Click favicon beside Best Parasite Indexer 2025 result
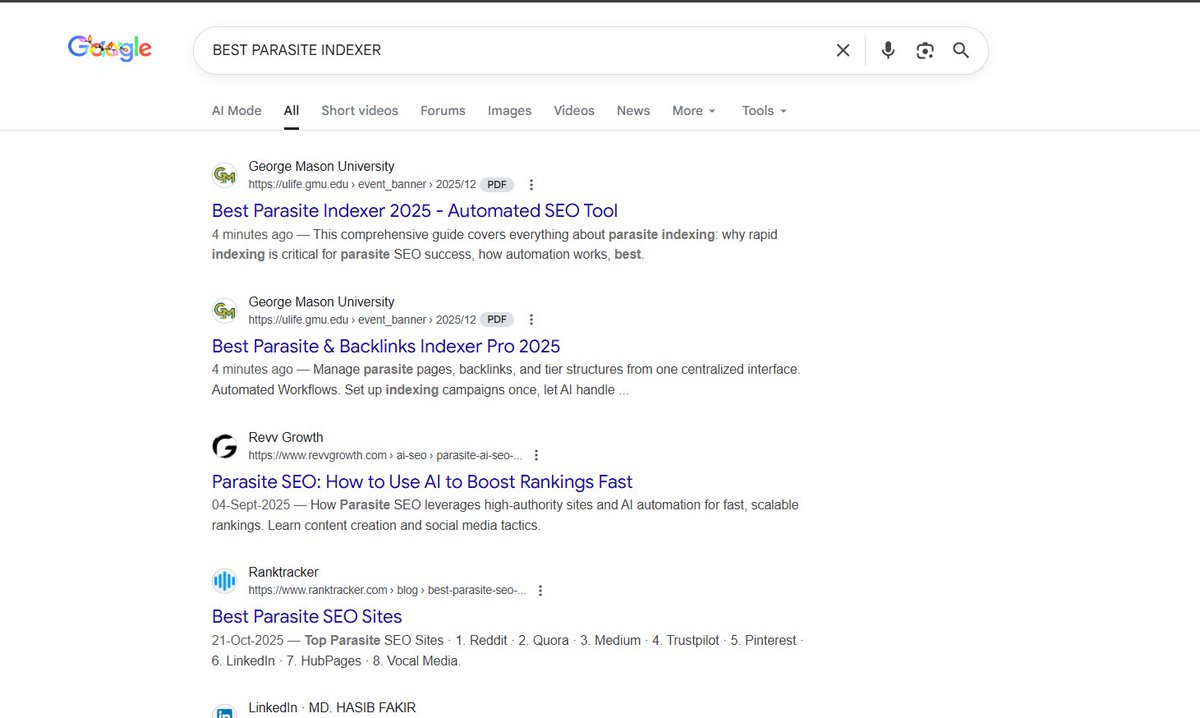The width and height of the screenshot is (1200, 718). 225,175
